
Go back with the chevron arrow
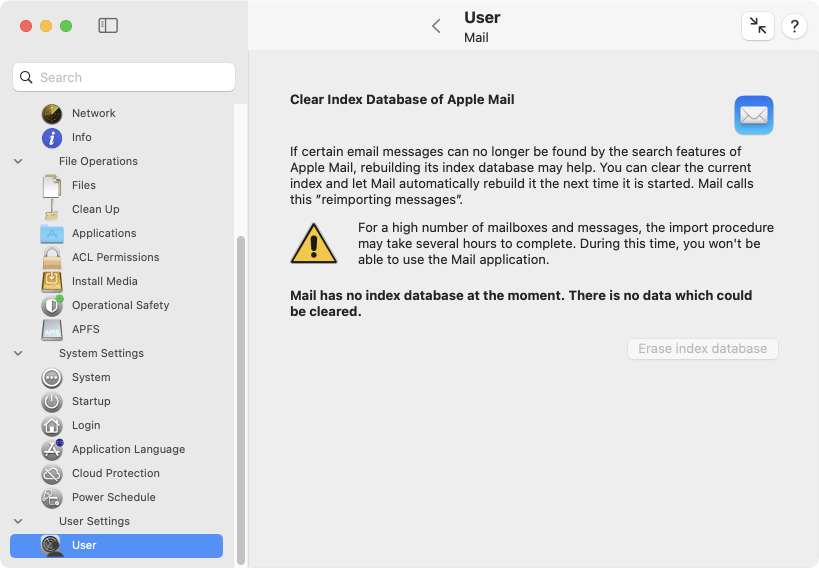[437, 26]
